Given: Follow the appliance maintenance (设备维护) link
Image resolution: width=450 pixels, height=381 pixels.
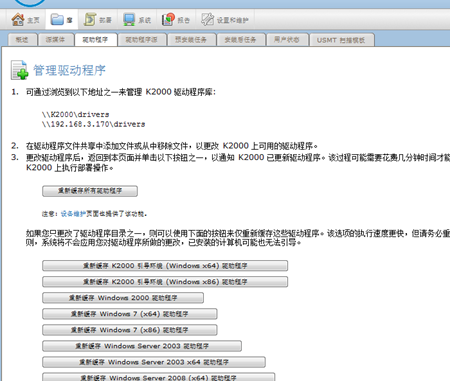Looking at the screenshot, I should 73,214.
